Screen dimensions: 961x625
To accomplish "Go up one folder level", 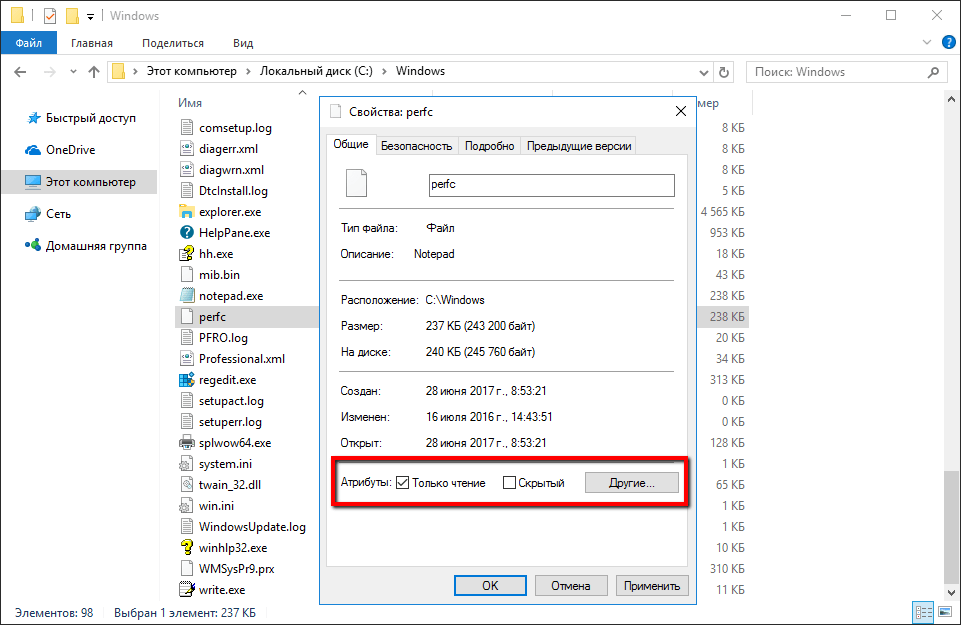I will [93, 71].
